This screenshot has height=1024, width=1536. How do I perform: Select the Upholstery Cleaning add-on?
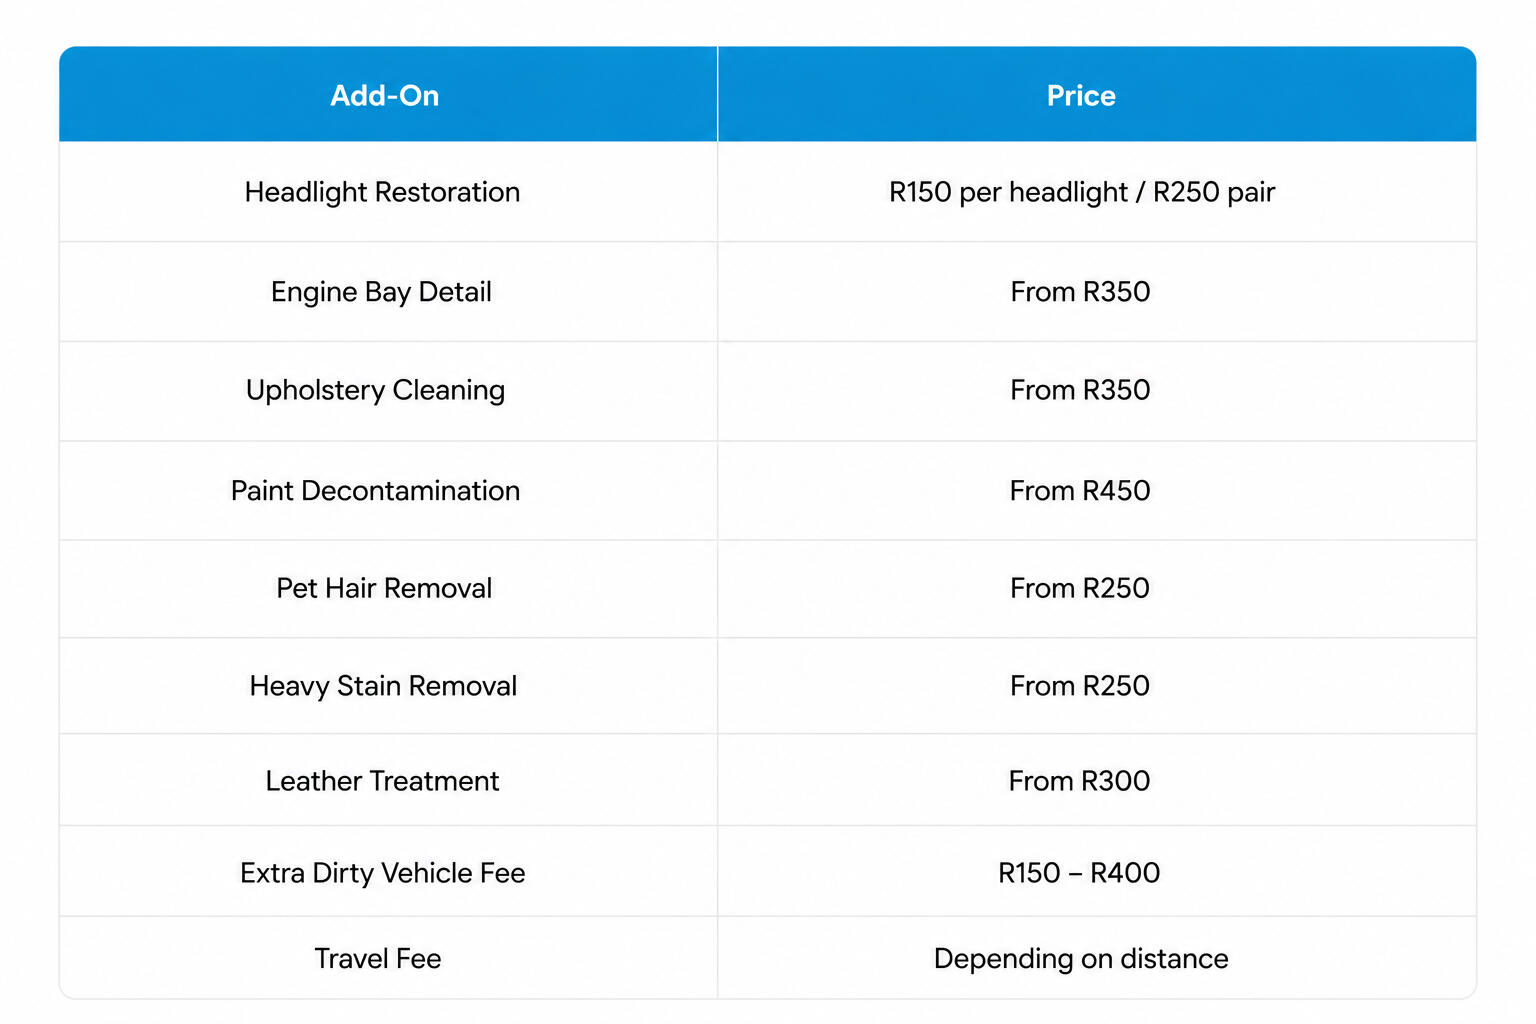375,390
